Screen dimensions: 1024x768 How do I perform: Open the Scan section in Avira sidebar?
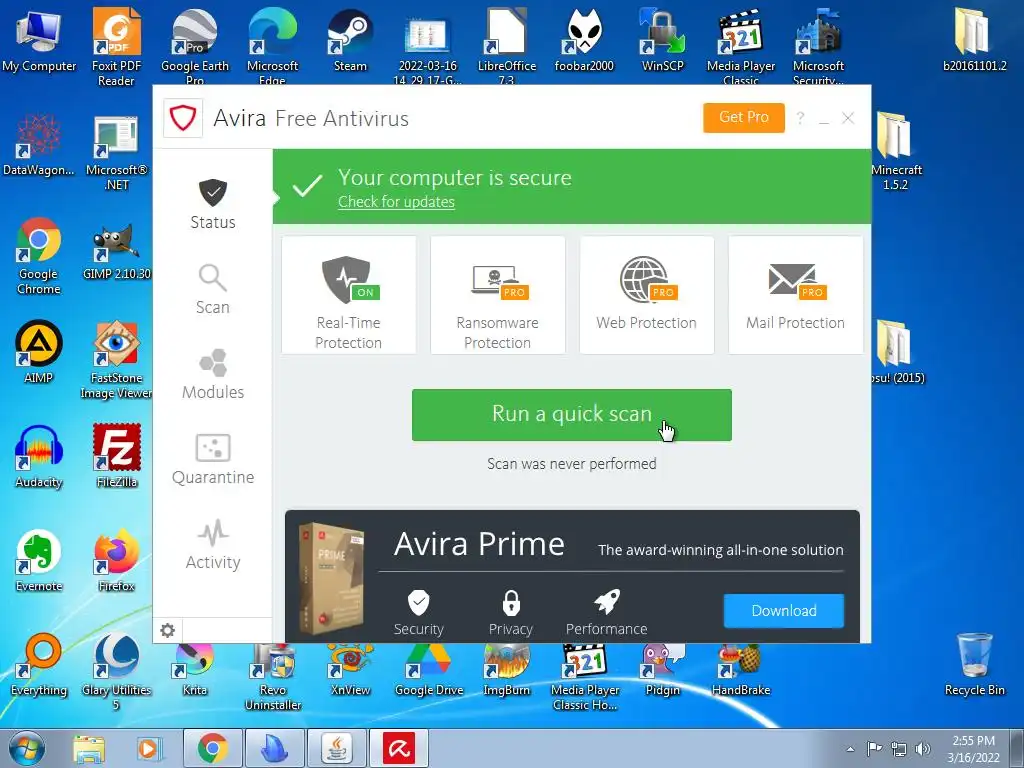213,289
